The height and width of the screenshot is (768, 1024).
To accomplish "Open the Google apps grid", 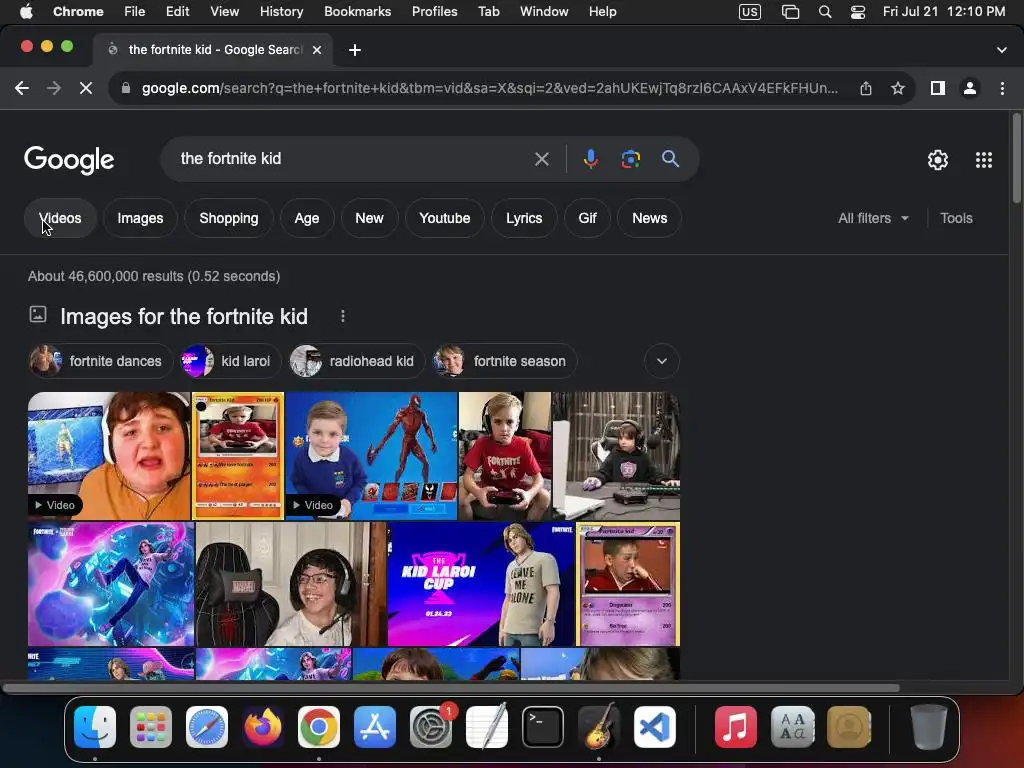I will 984,160.
